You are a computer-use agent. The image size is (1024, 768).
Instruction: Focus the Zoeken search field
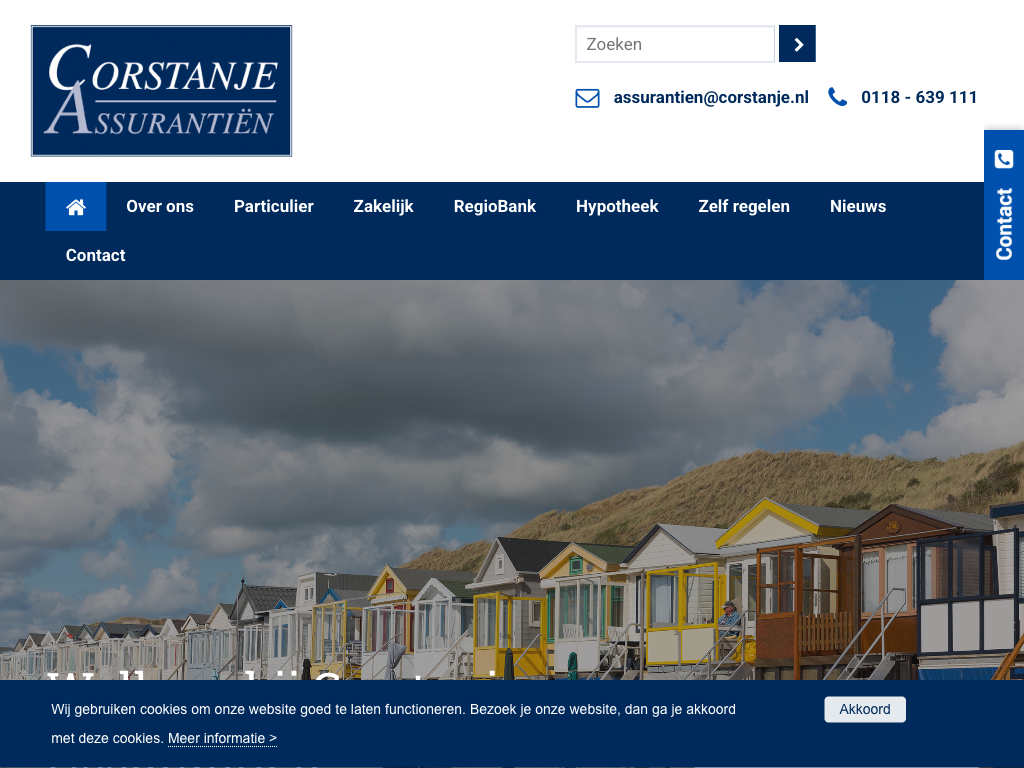pyautogui.click(x=674, y=44)
